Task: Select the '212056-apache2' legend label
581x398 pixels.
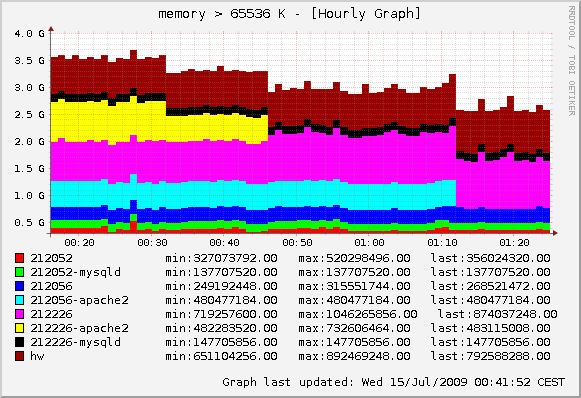Action: tap(80, 300)
